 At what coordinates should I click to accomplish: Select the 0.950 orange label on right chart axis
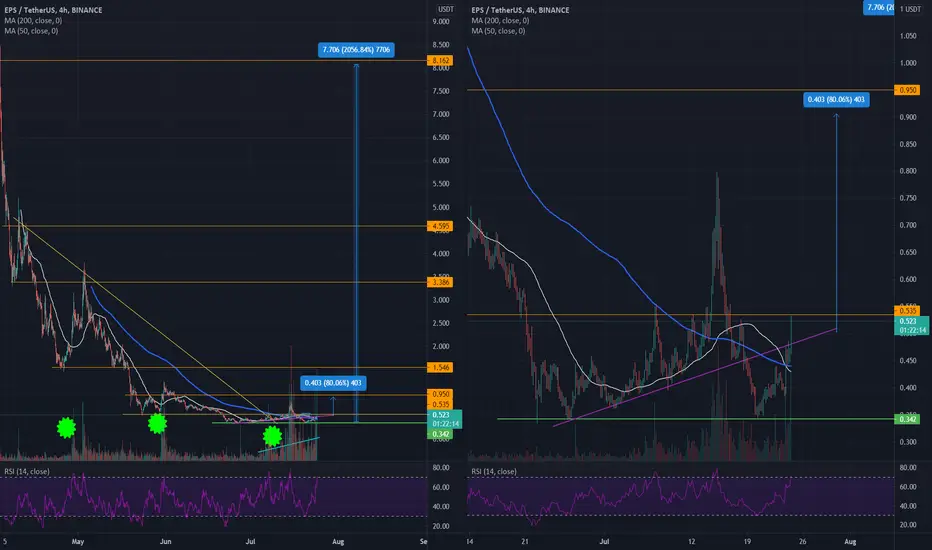click(907, 90)
